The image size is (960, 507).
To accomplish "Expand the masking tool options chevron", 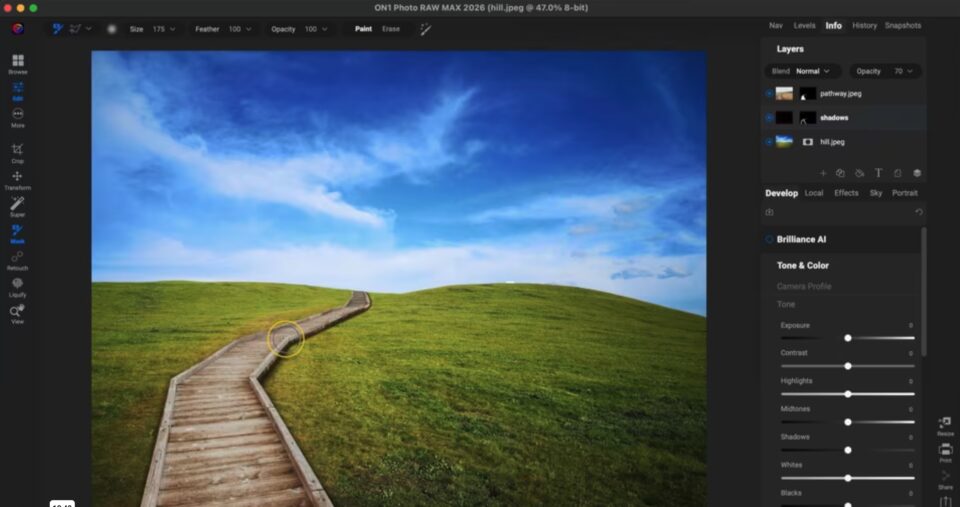I will (x=89, y=28).
